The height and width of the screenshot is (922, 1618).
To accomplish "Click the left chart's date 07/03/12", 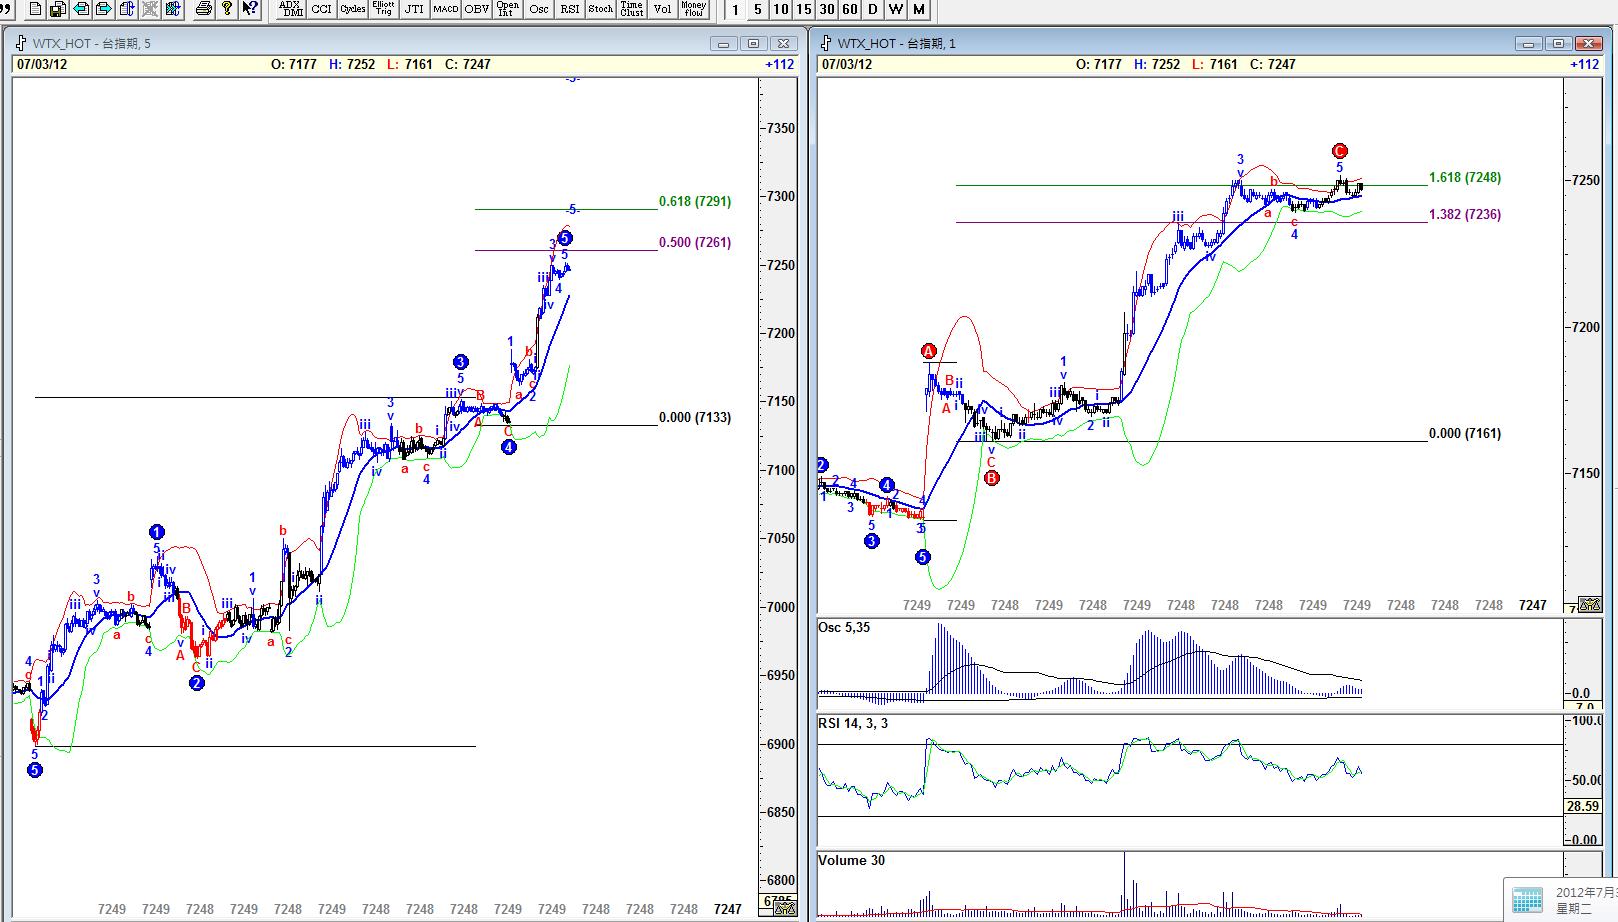I will 41,65.
